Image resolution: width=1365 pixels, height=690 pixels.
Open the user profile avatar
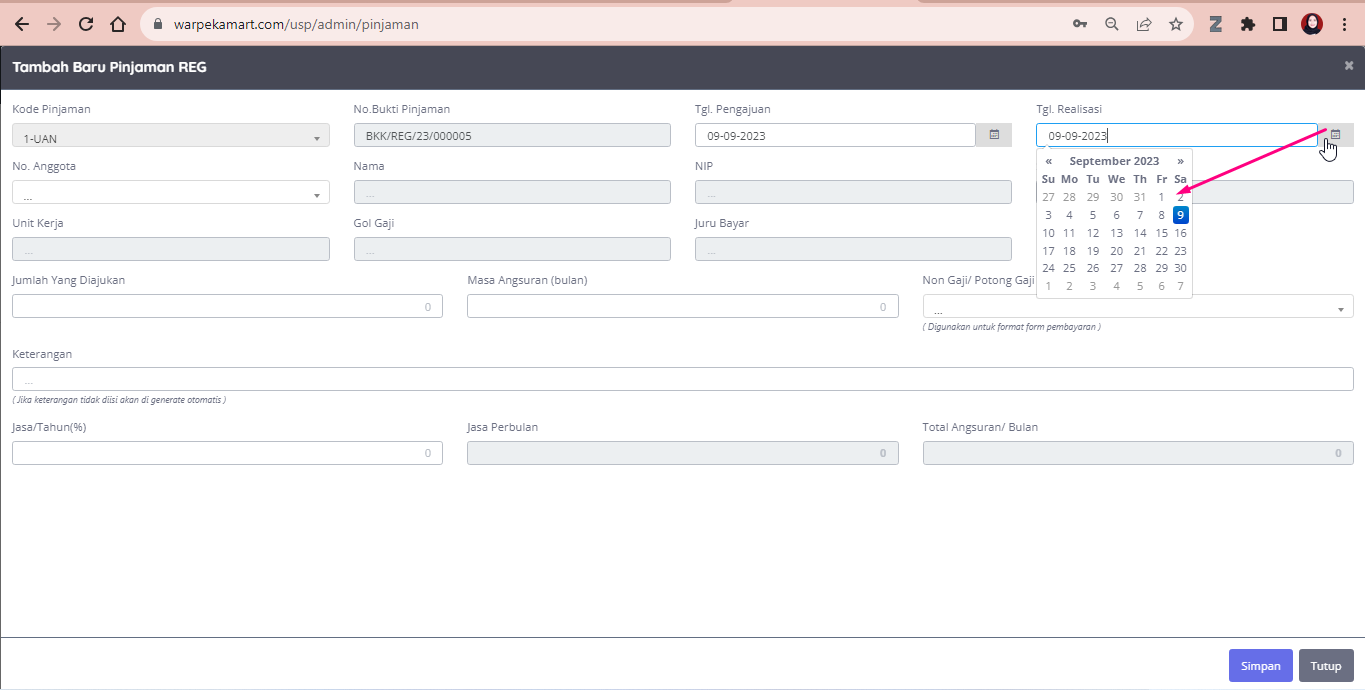(1312, 24)
